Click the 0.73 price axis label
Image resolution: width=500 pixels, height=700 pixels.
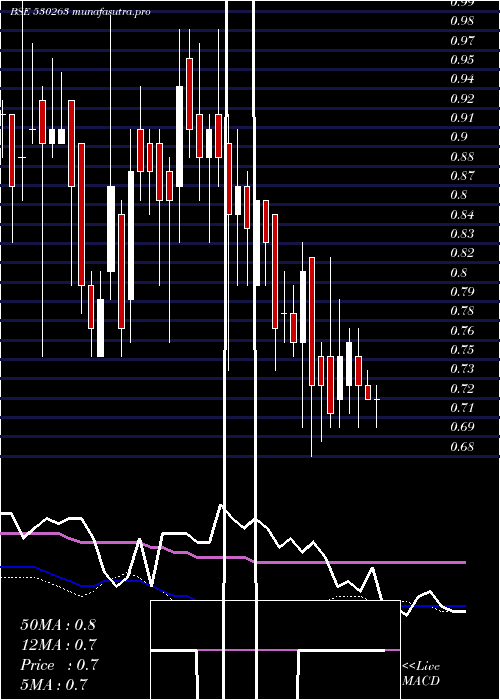point(462,369)
